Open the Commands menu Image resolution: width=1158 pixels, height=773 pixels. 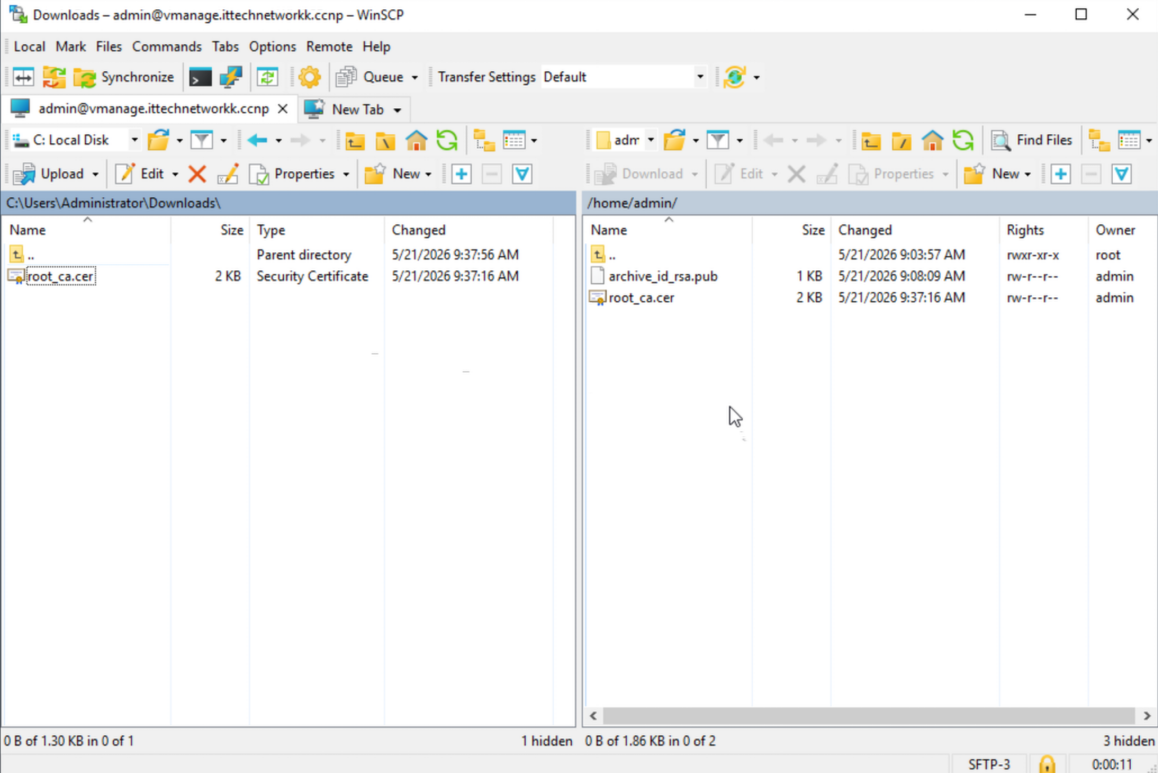(166, 47)
